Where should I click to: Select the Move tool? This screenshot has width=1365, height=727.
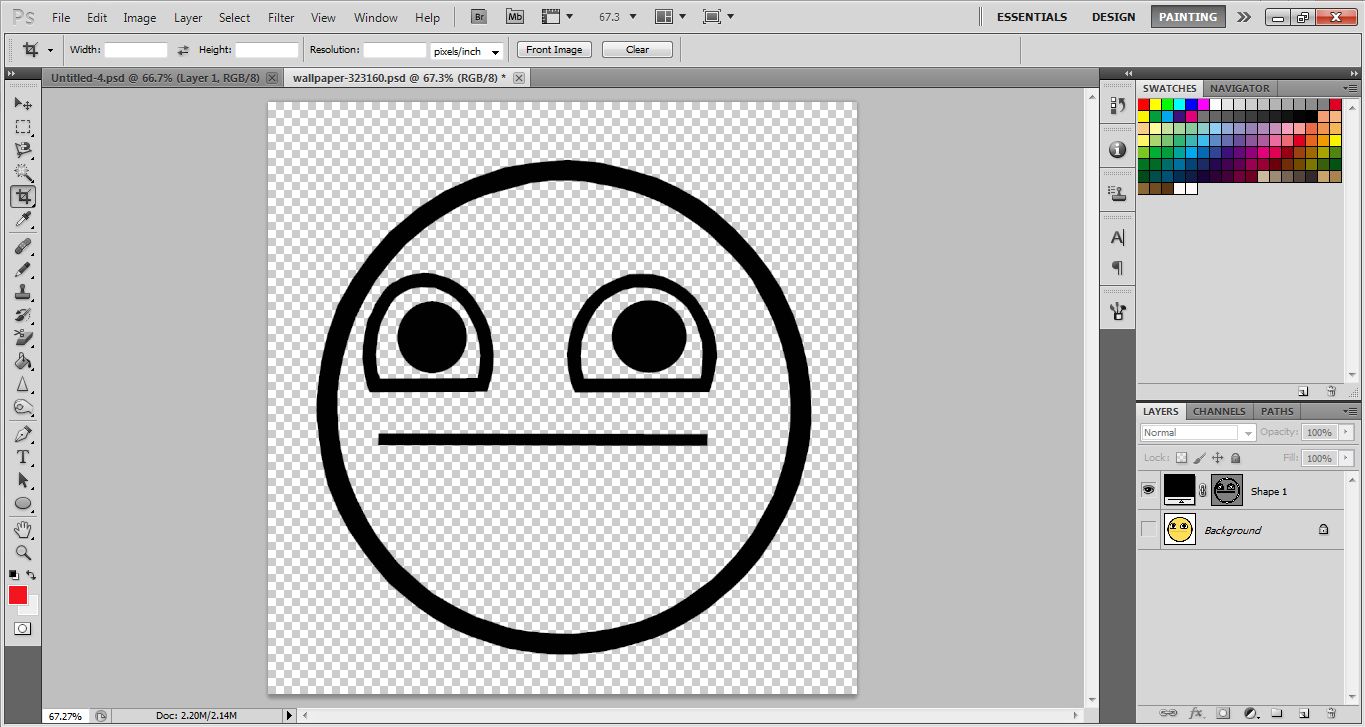point(24,103)
